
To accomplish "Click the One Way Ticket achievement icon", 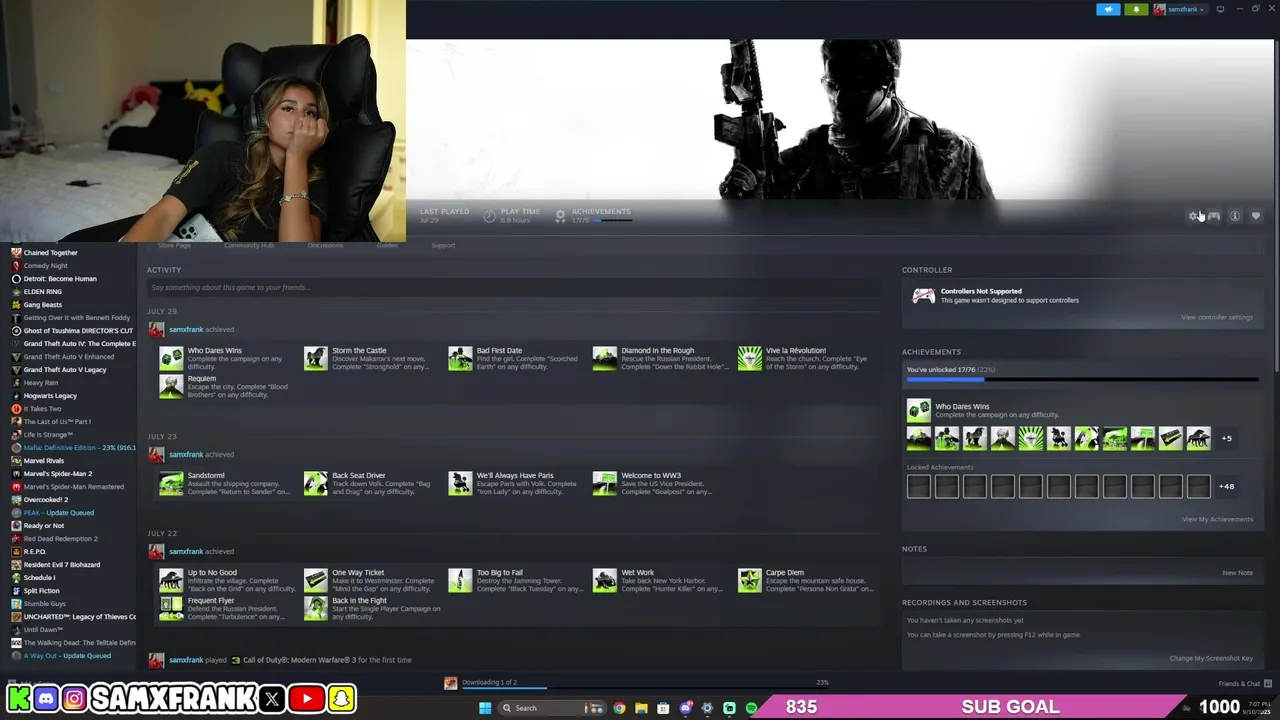I will [316, 580].
